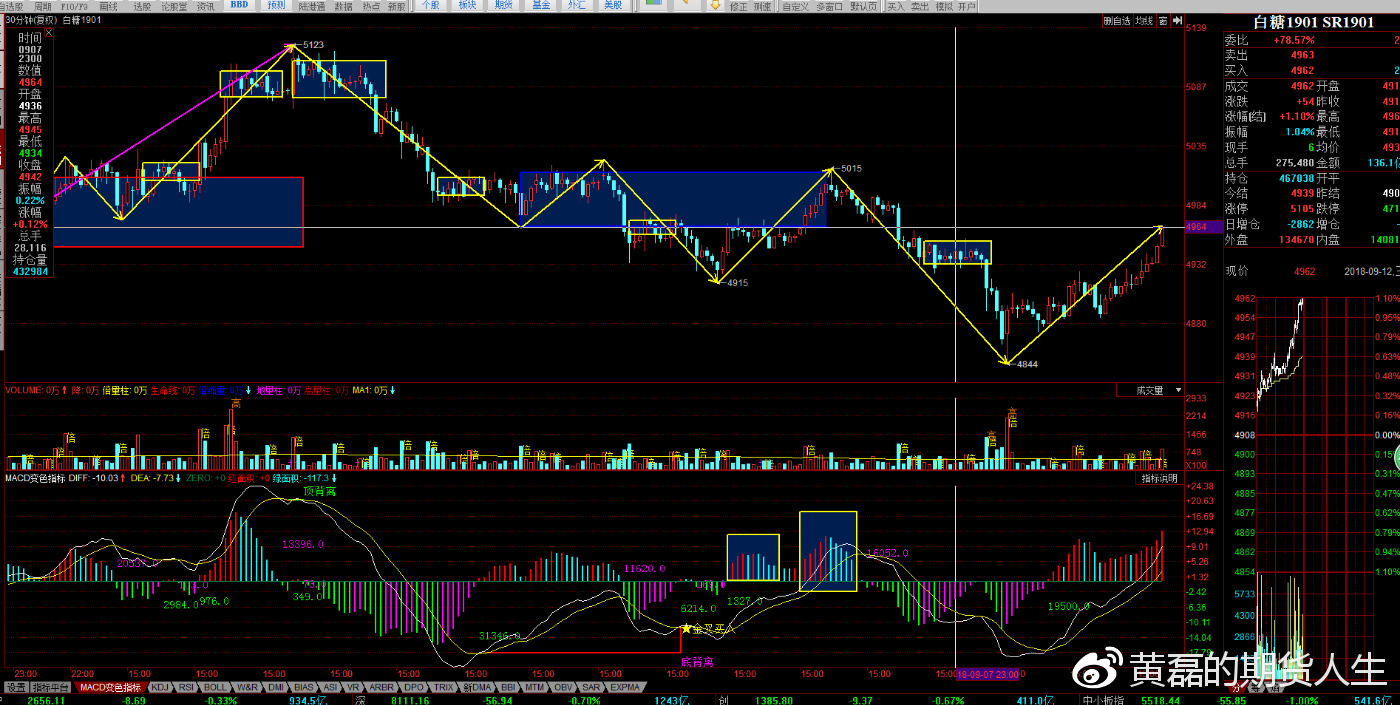Click the BBD toolbar button
This screenshot has width=1400, height=705.
point(240,5)
